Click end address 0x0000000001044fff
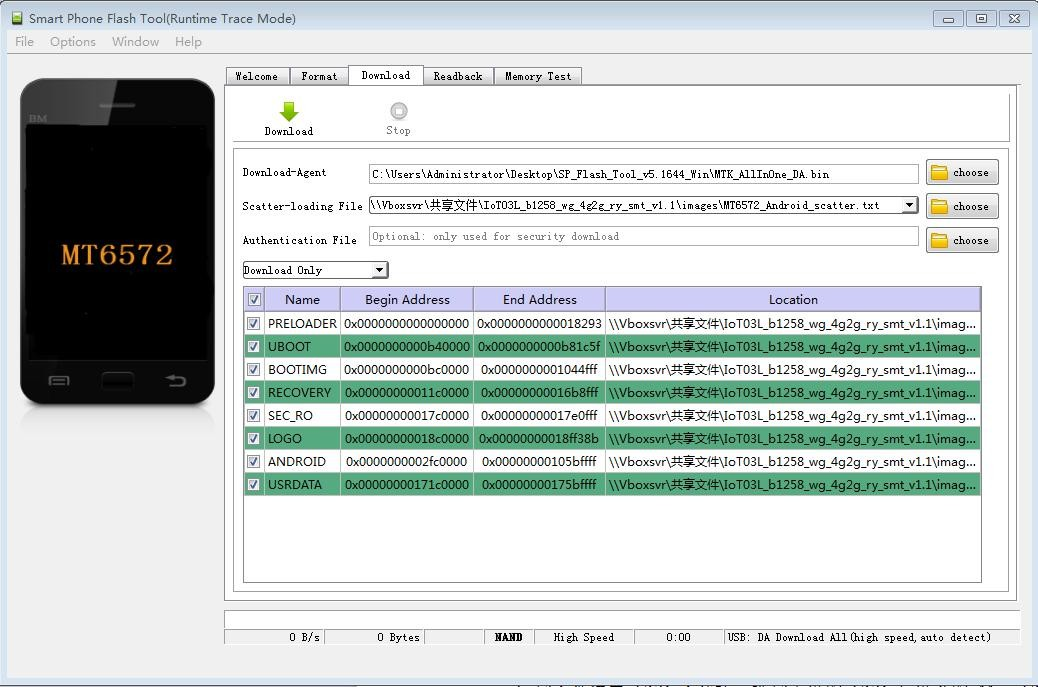The image size is (1038, 687). [540, 369]
